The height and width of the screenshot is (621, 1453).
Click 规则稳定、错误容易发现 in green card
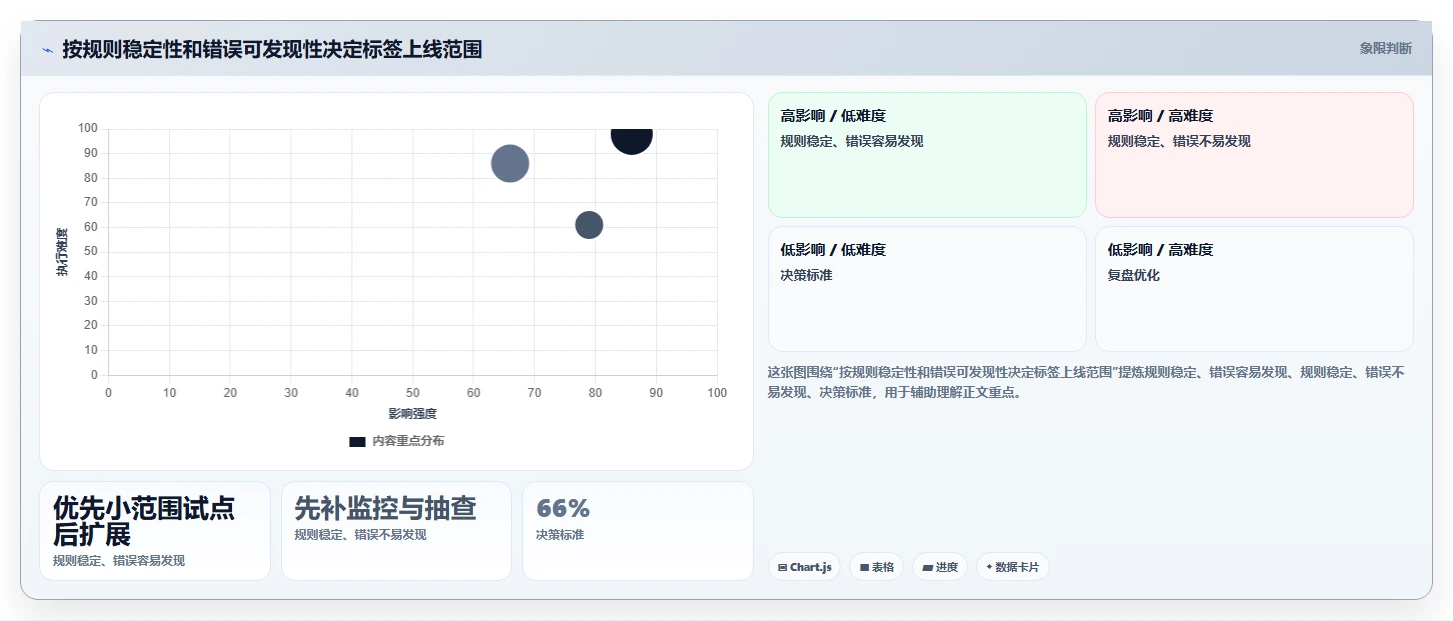[852, 141]
